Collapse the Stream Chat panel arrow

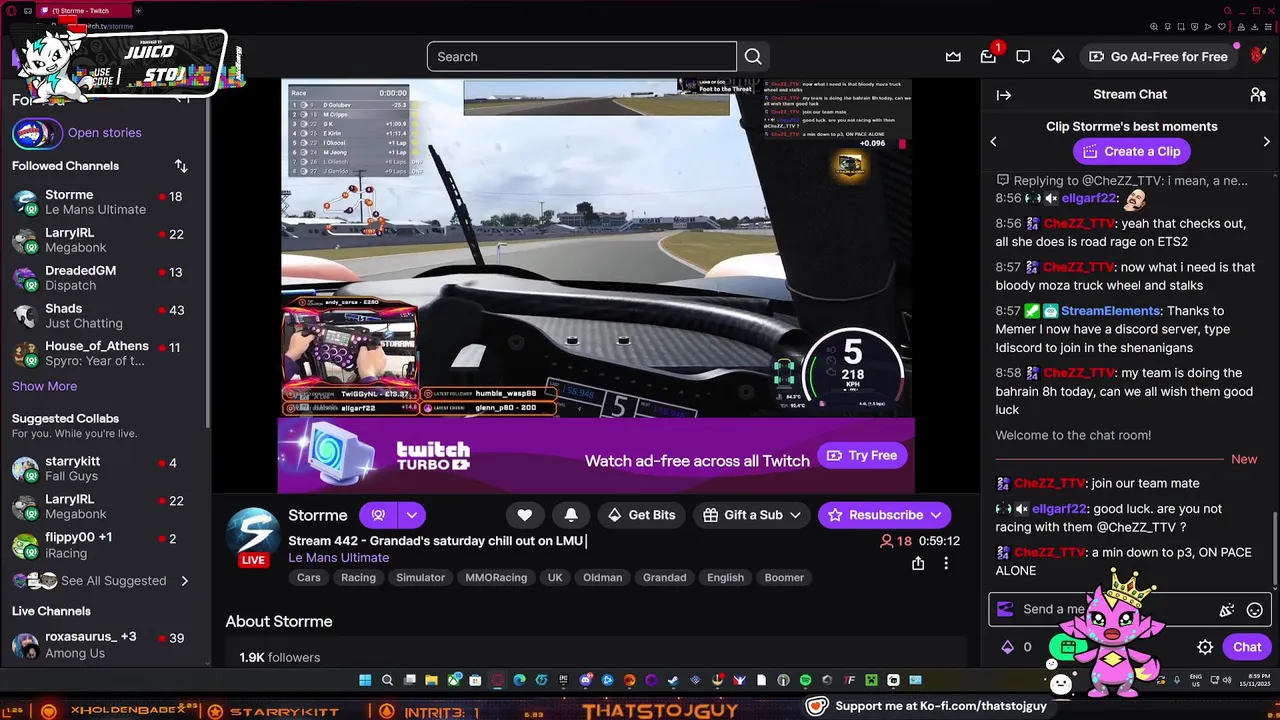coord(1004,95)
